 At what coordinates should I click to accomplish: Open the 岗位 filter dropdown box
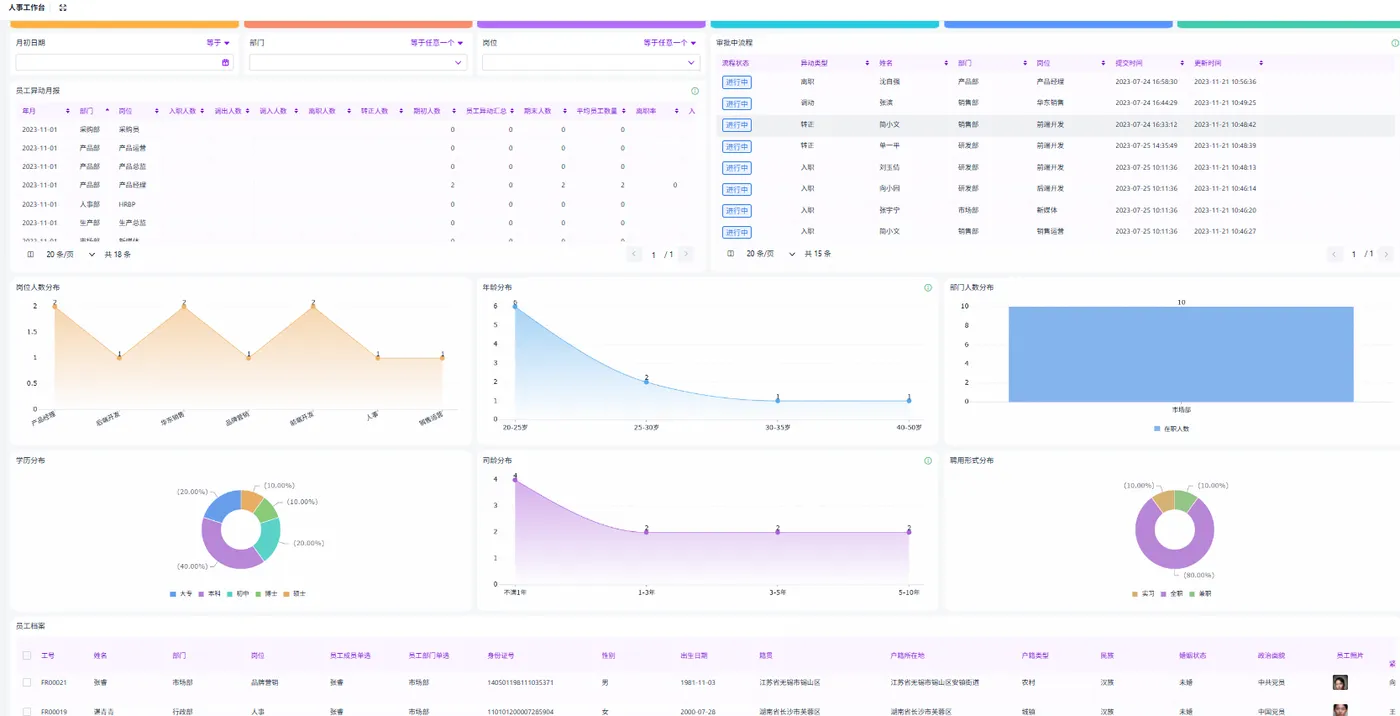591,62
